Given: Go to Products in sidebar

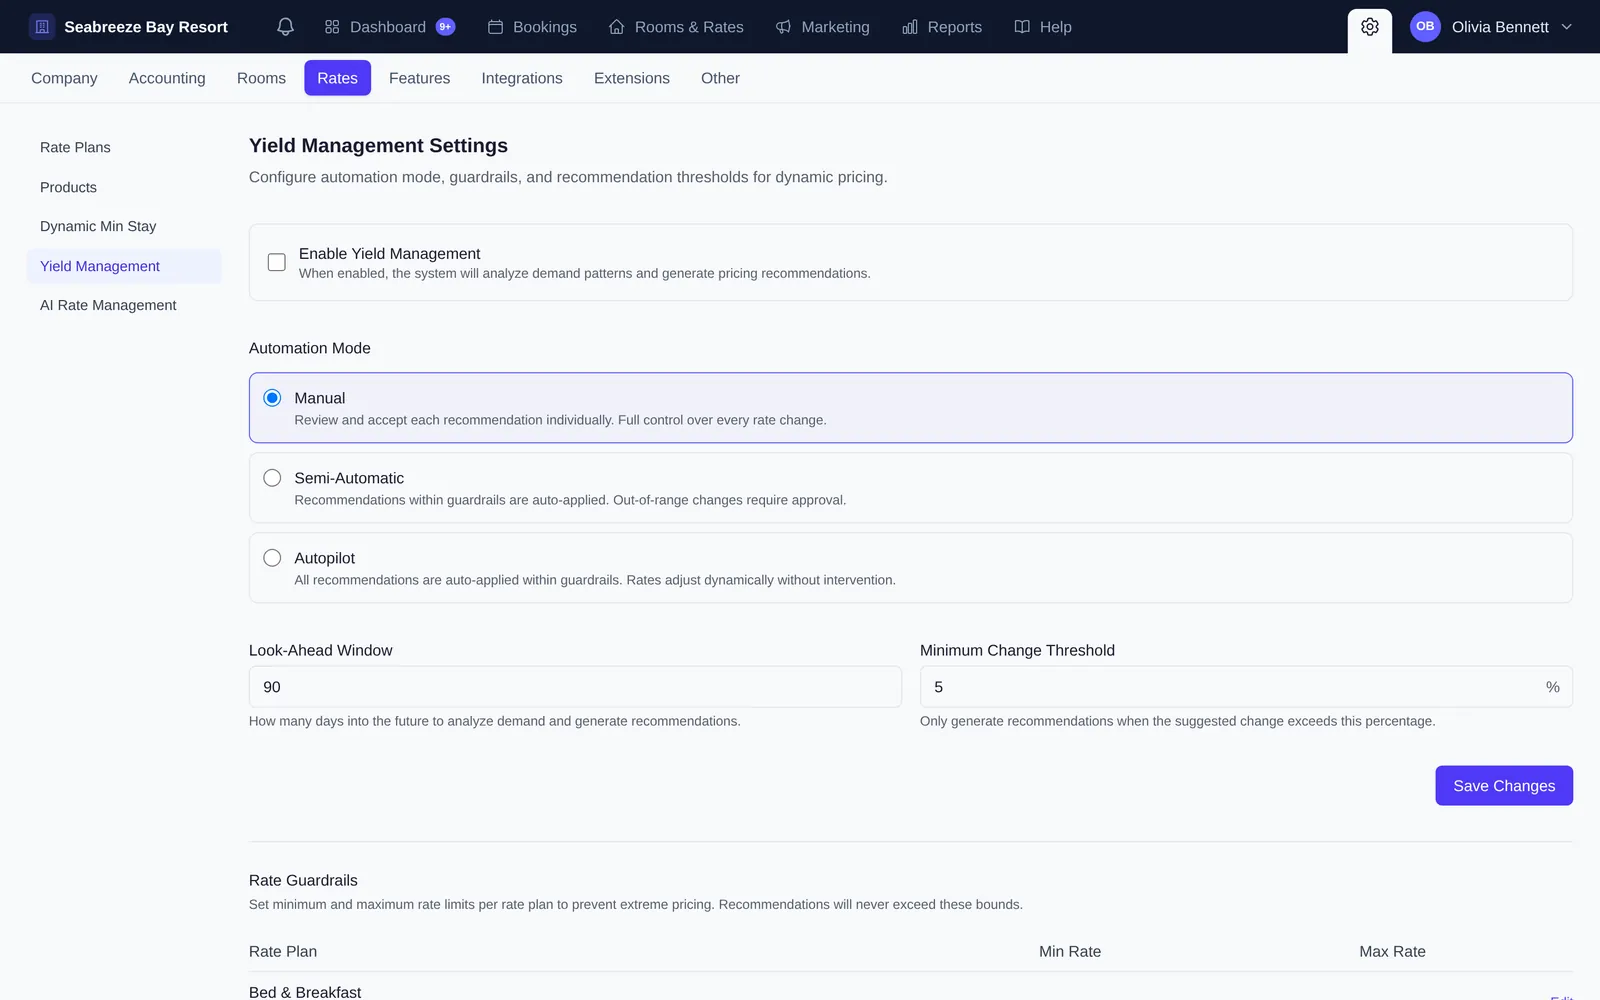Looking at the screenshot, I should [x=124, y=187].
